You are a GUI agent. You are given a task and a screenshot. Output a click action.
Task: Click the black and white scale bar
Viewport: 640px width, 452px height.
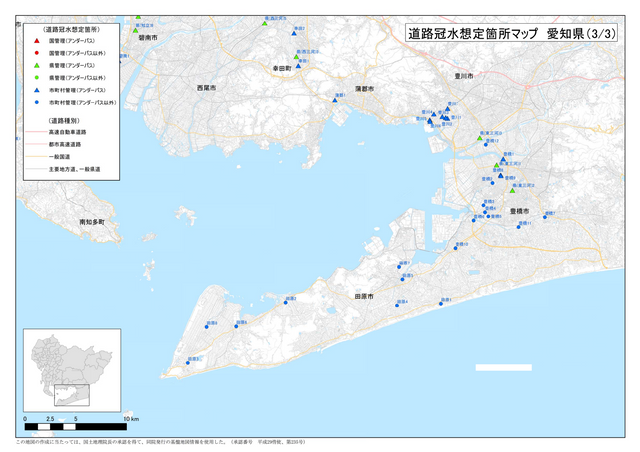pyautogui.click(x=76, y=427)
